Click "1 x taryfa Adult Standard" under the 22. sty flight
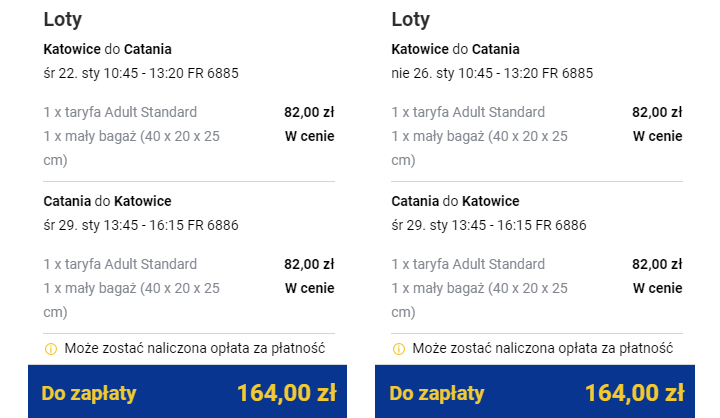The image size is (720, 418). [120, 112]
